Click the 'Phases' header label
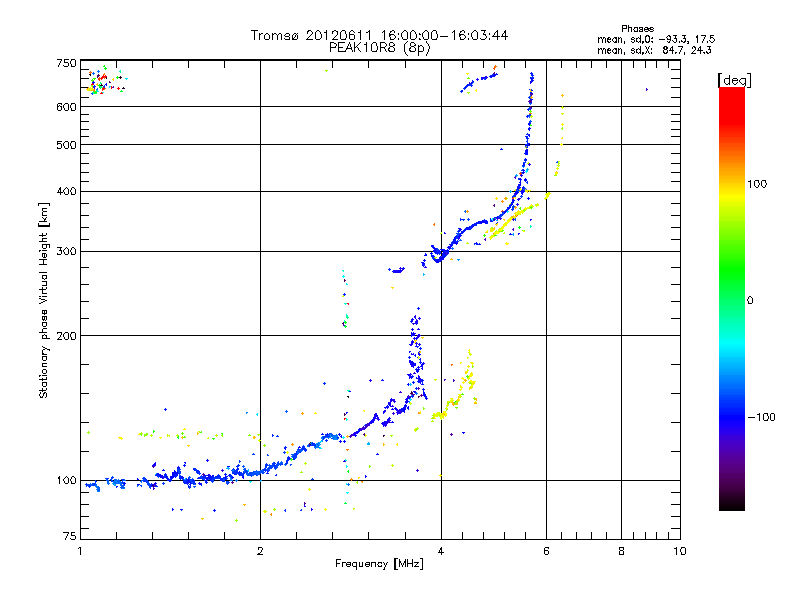The height and width of the screenshot is (600, 800). coord(637,29)
